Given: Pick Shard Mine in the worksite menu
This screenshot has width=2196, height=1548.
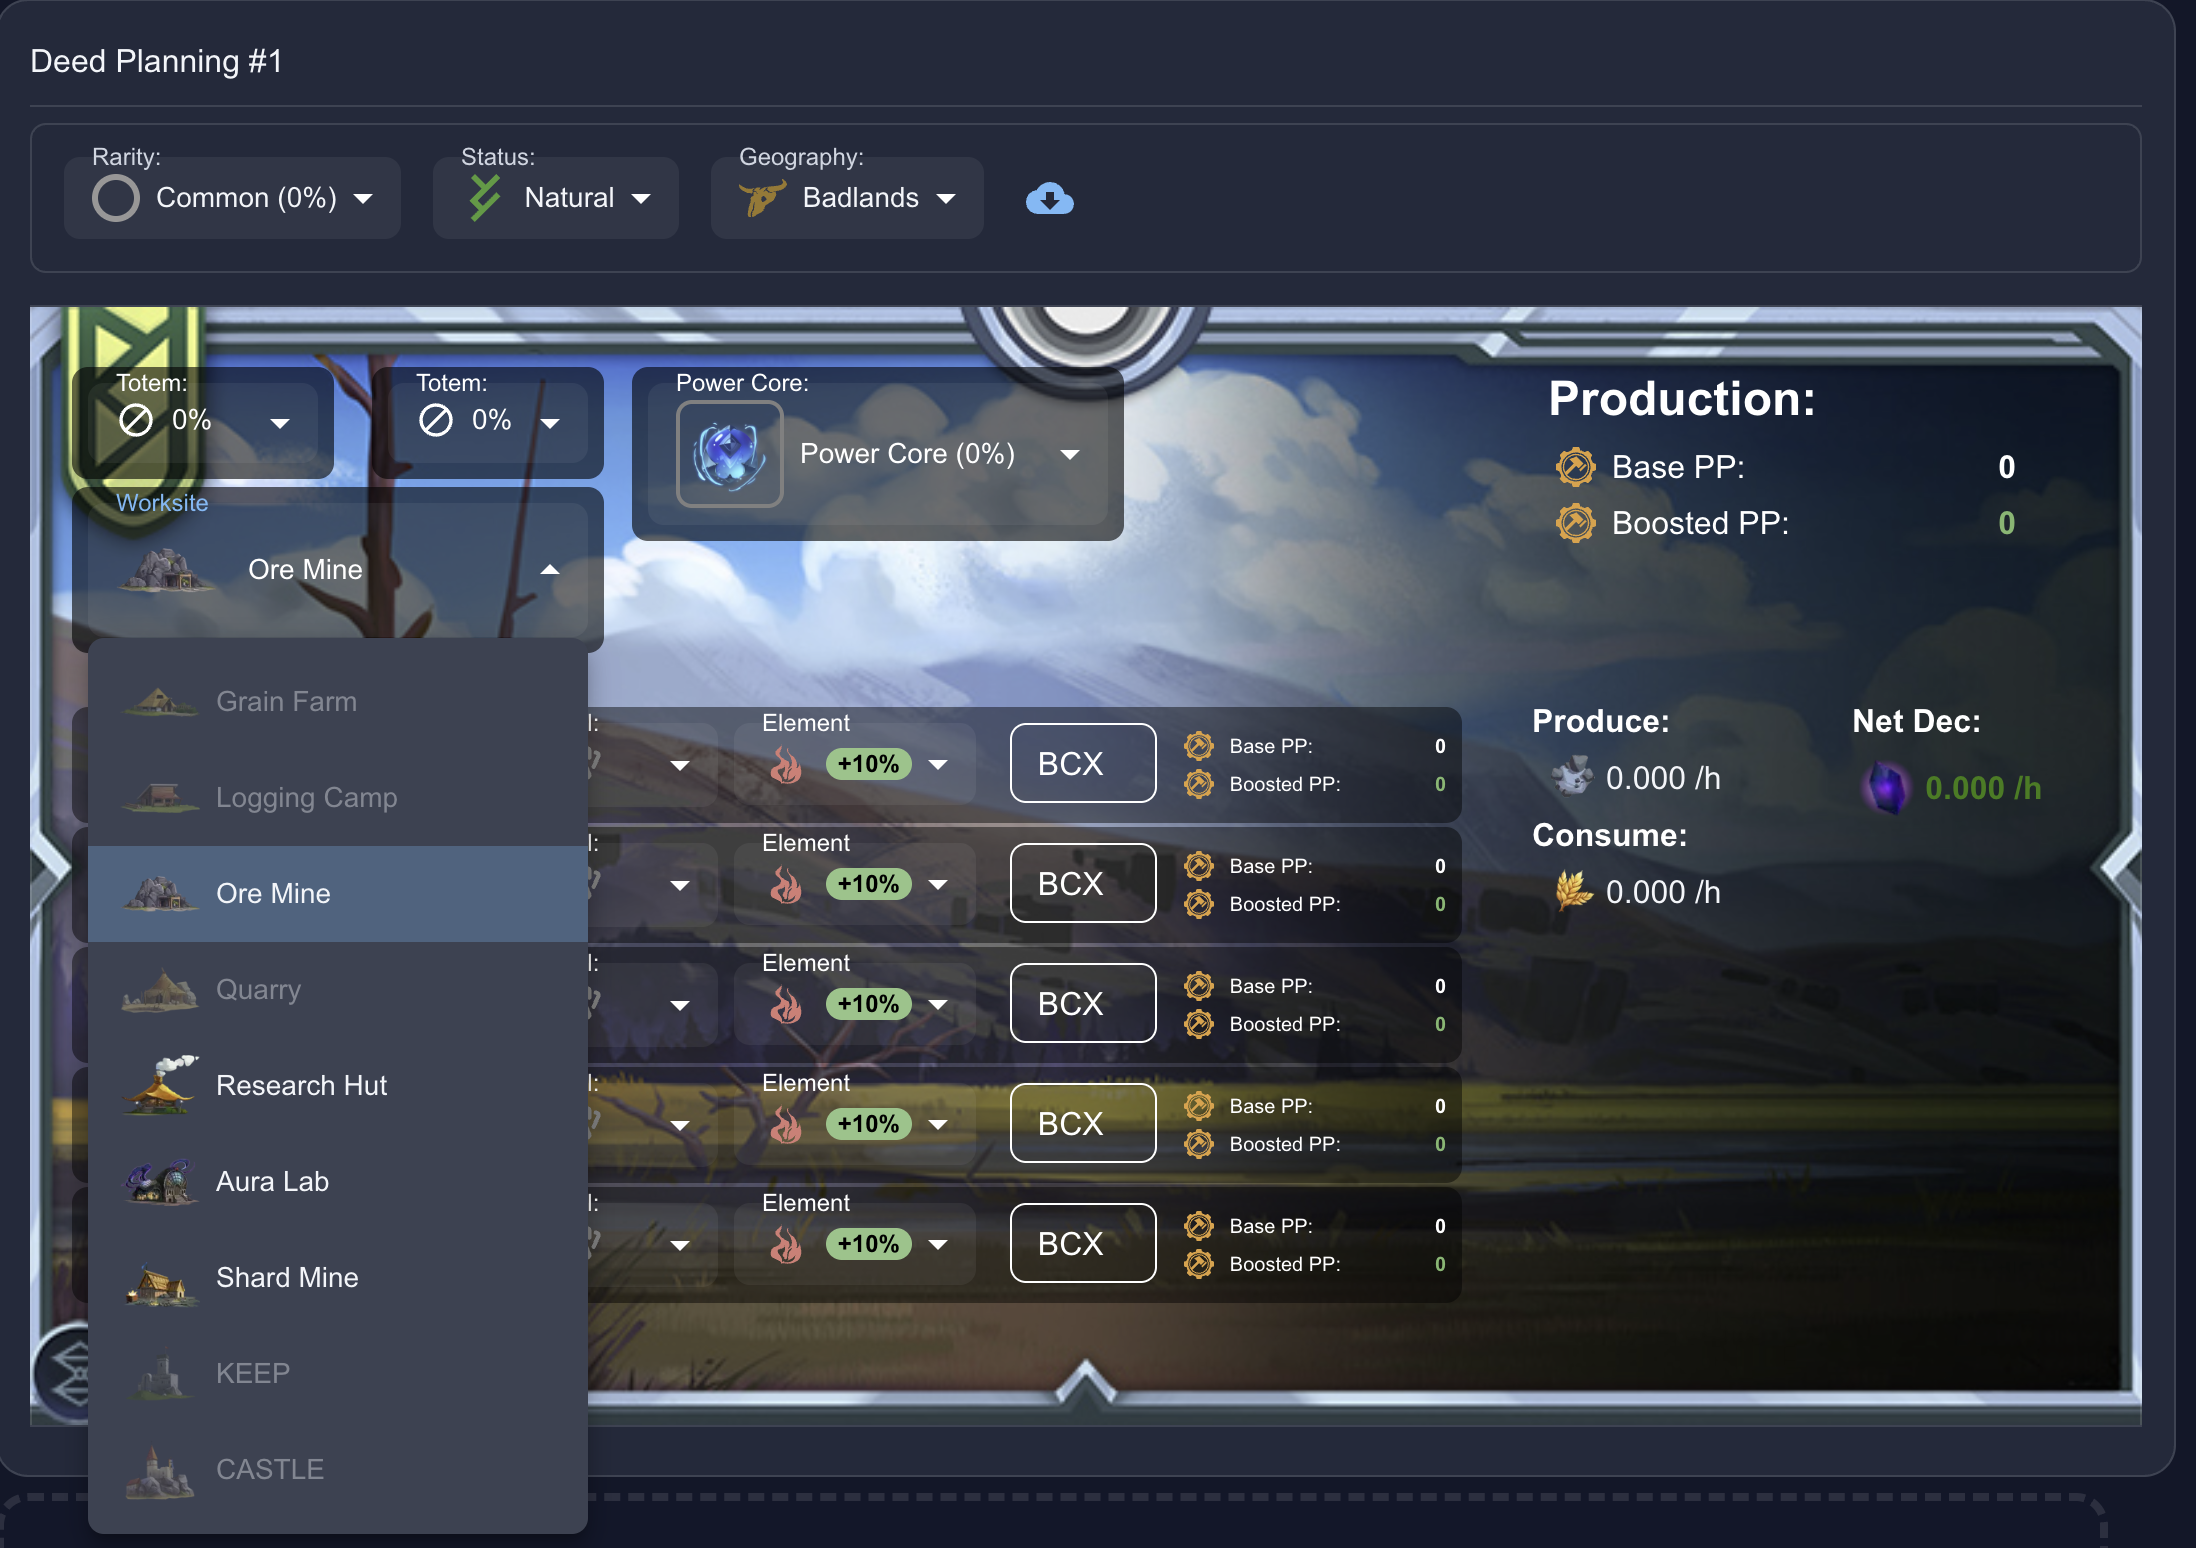Looking at the screenshot, I should [287, 1278].
